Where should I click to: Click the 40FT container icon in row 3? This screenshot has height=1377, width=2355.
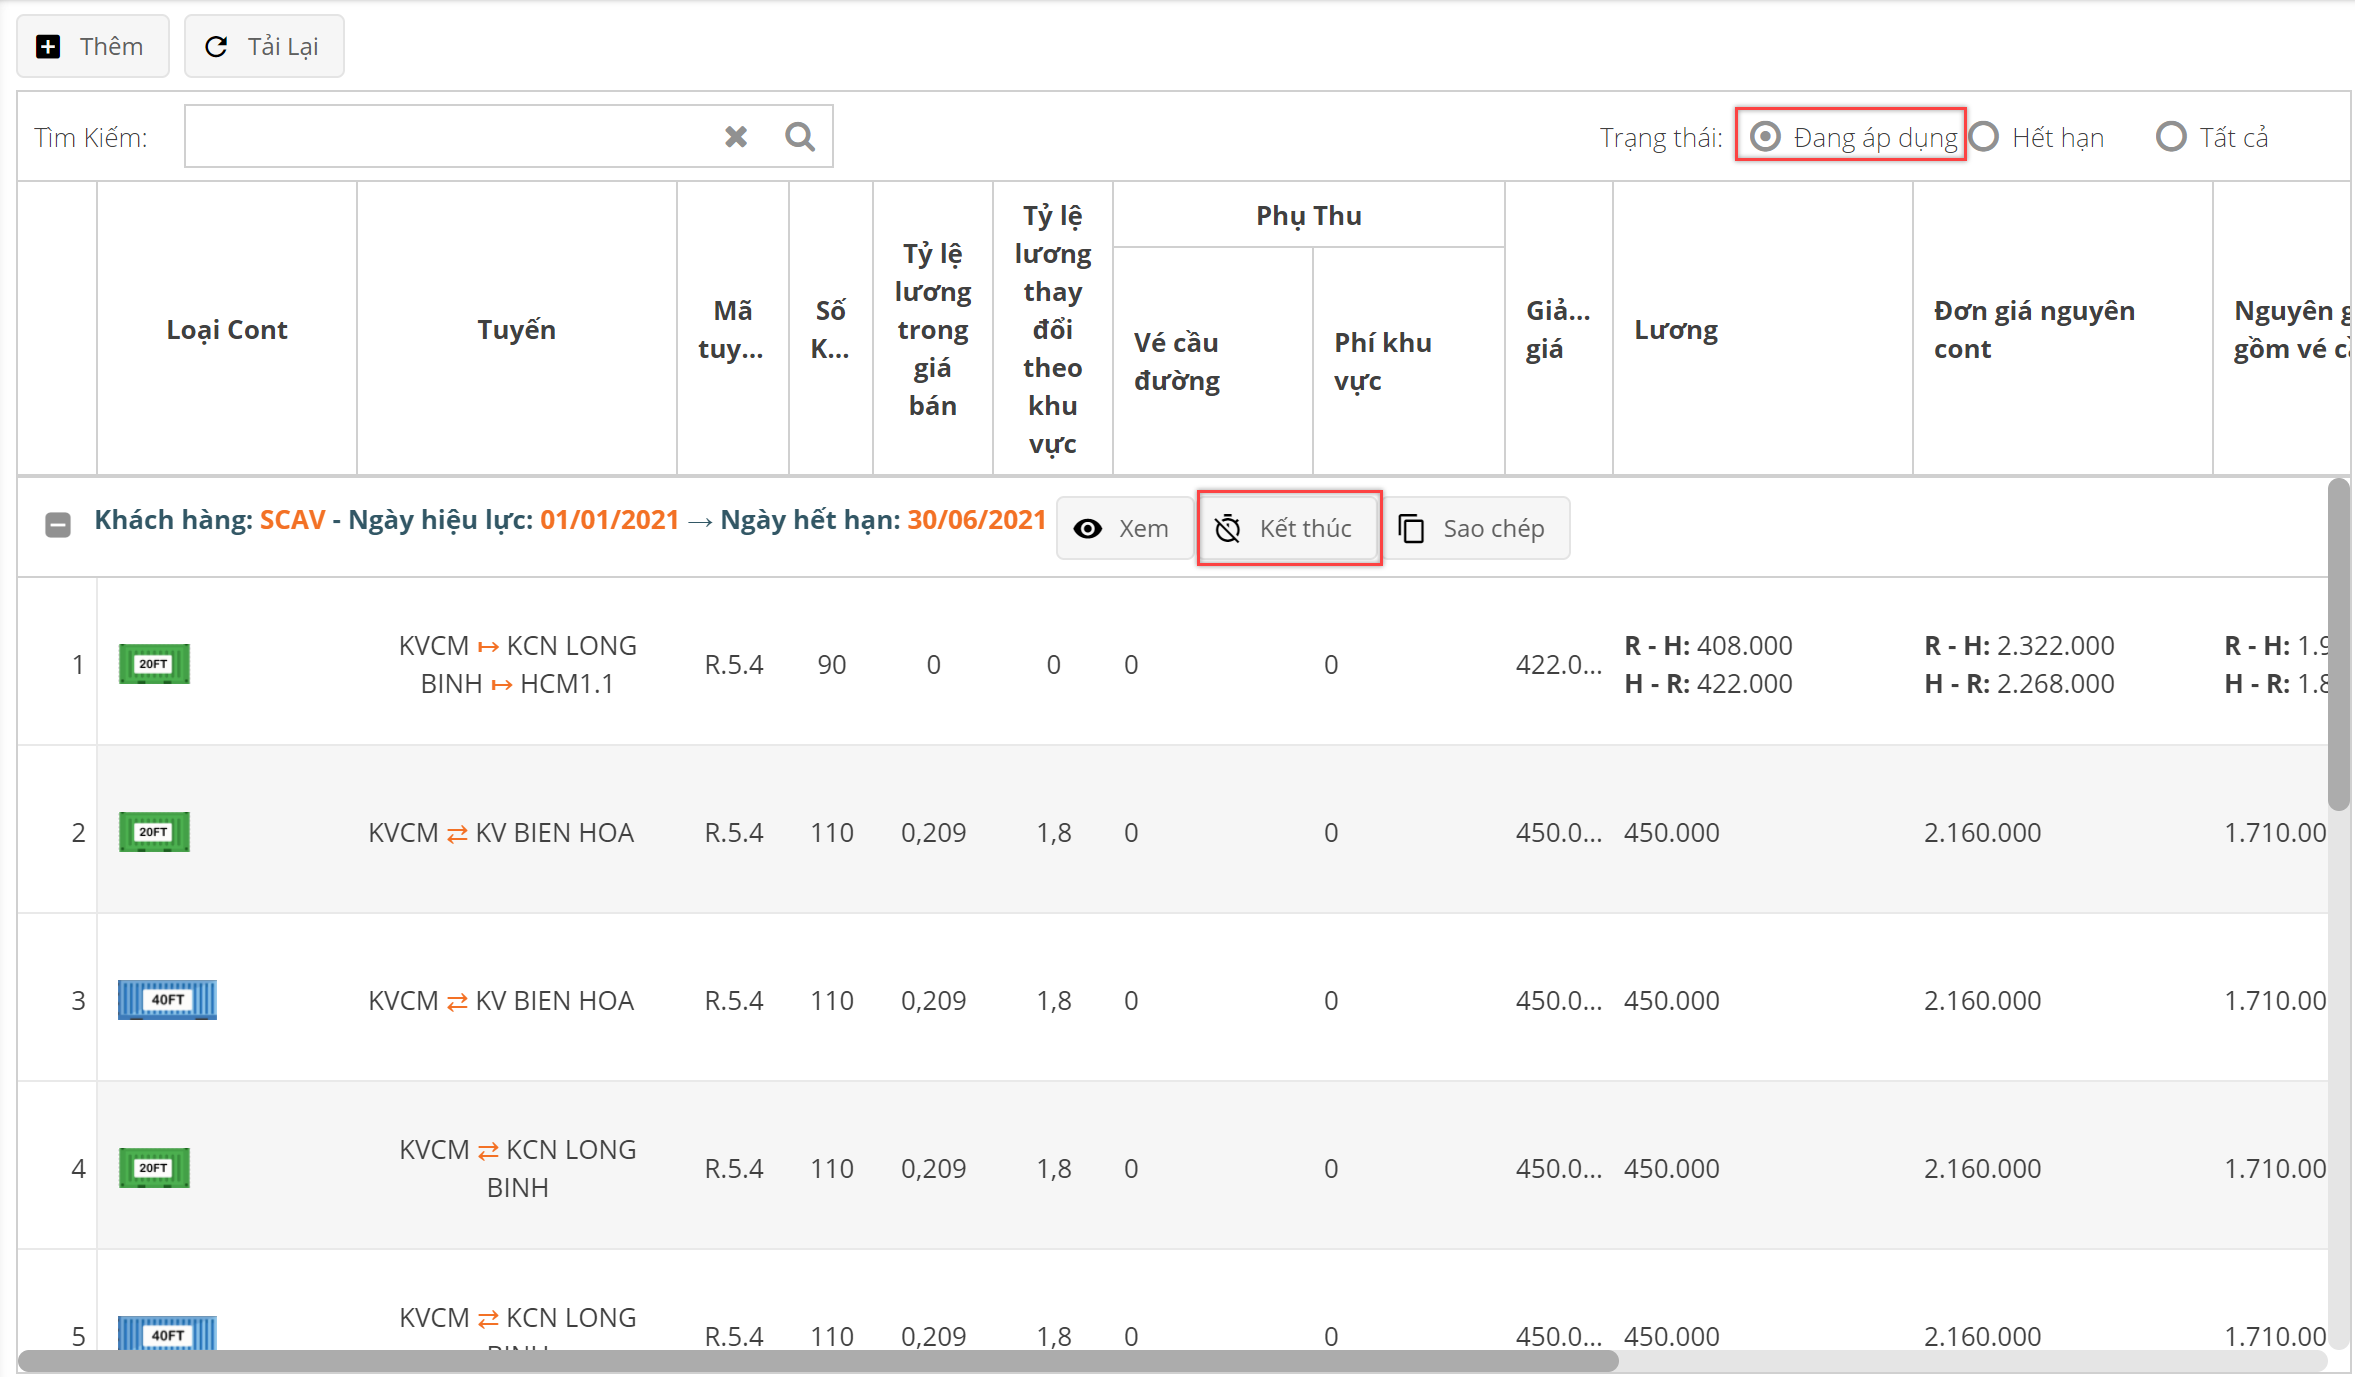167,1000
